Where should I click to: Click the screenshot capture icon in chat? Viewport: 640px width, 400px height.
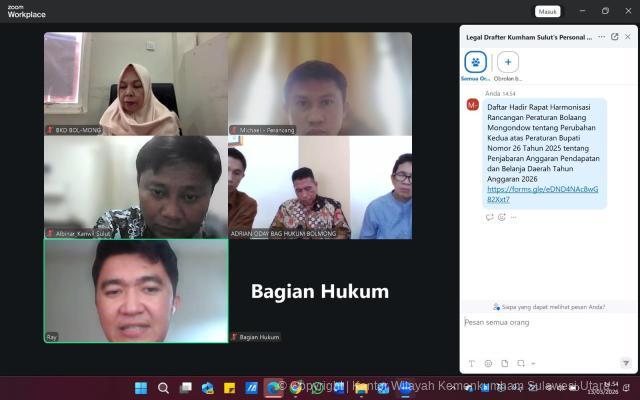521,363
